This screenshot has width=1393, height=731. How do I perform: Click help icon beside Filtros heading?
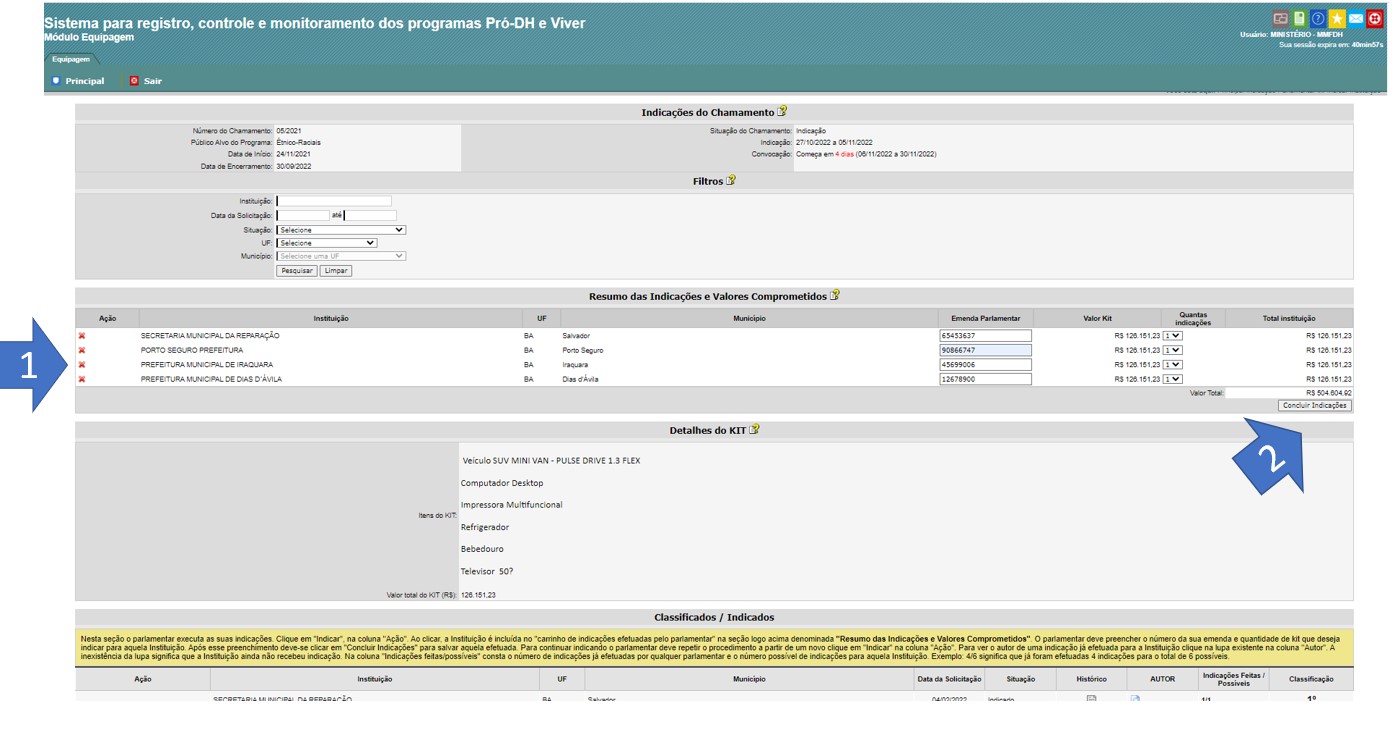pos(731,181)
